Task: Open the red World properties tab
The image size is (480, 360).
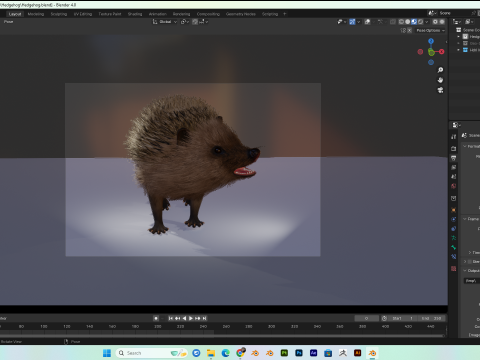Action: pos(454,186)
